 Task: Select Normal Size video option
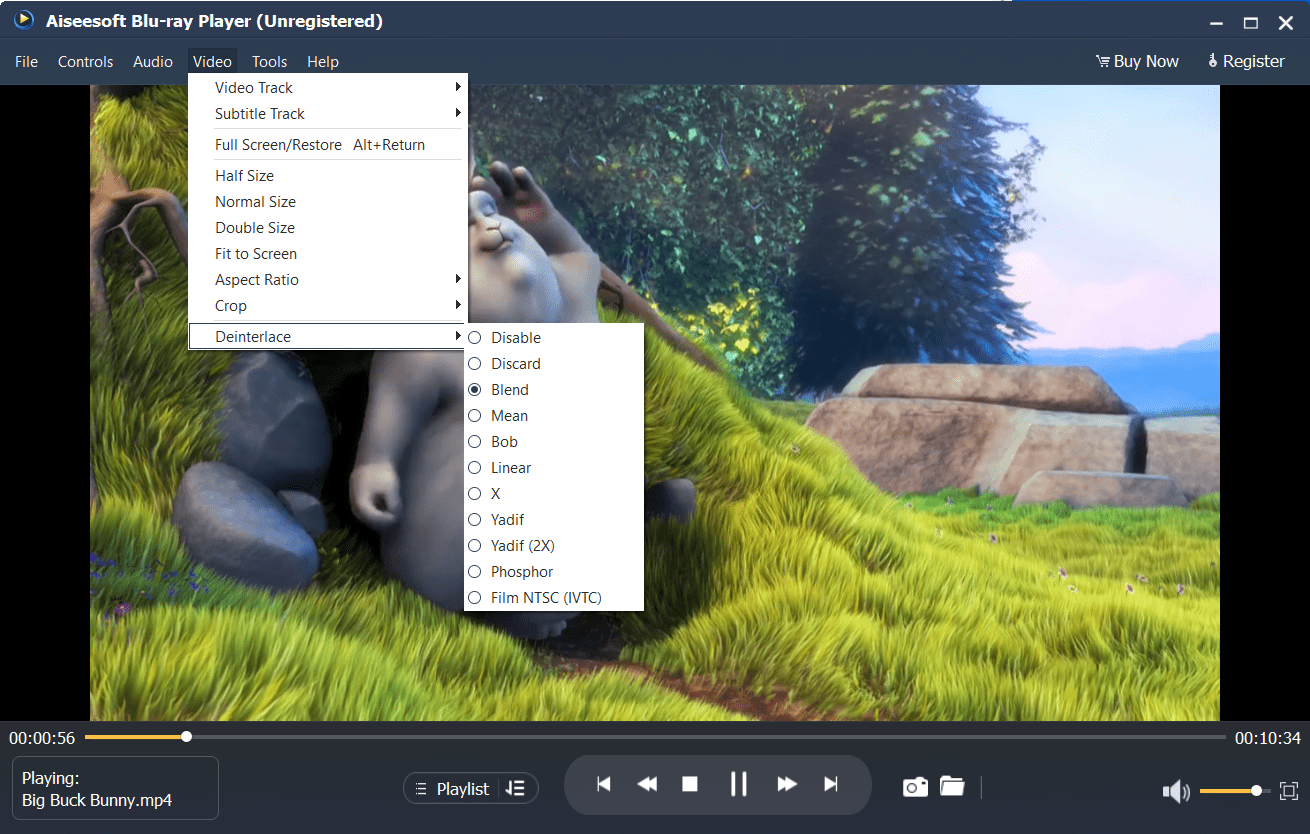click(328, 202)
